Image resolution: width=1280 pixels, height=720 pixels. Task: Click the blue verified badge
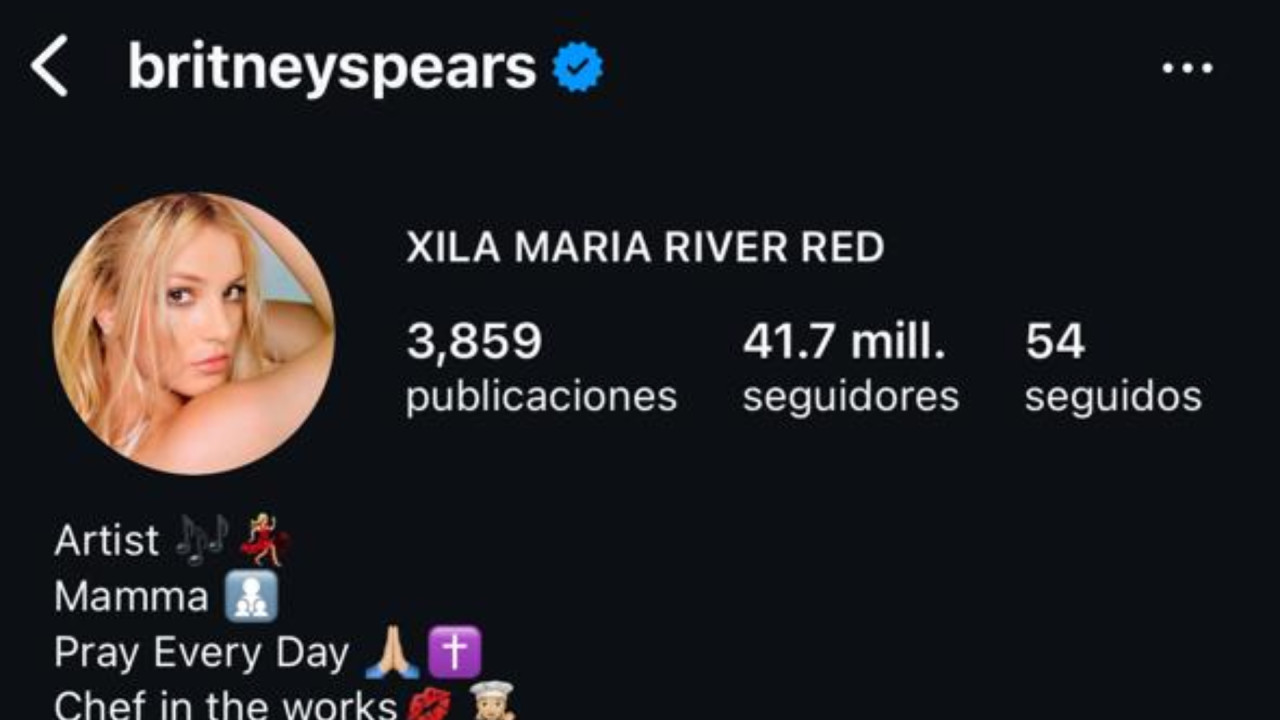[578, 68]
